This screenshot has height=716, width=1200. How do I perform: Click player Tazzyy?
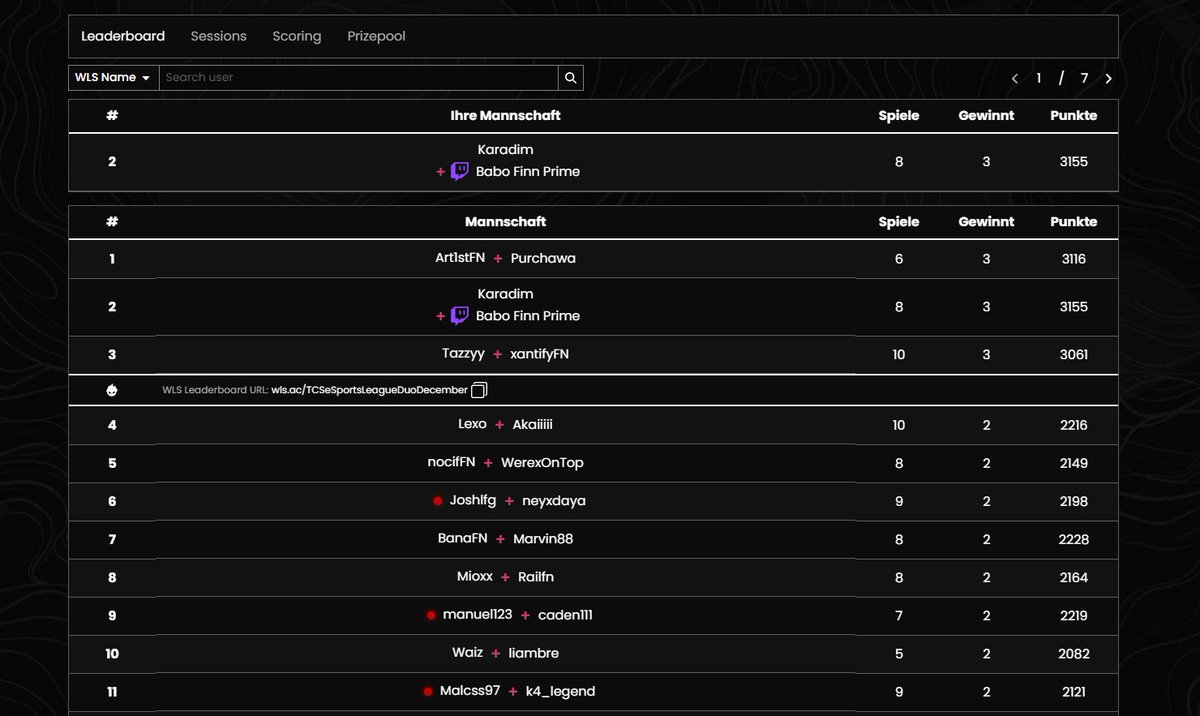463,354
